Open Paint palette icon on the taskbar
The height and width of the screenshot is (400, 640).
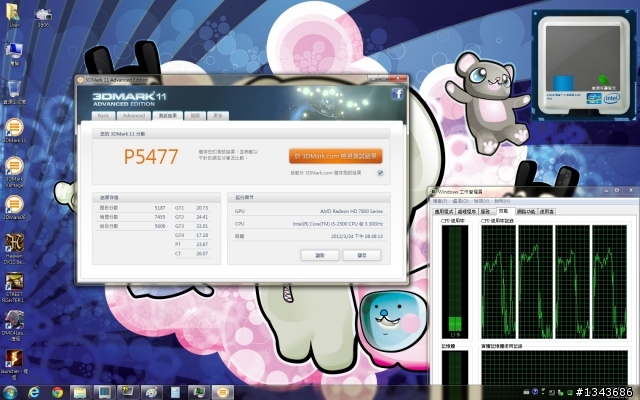pos(151,393)
